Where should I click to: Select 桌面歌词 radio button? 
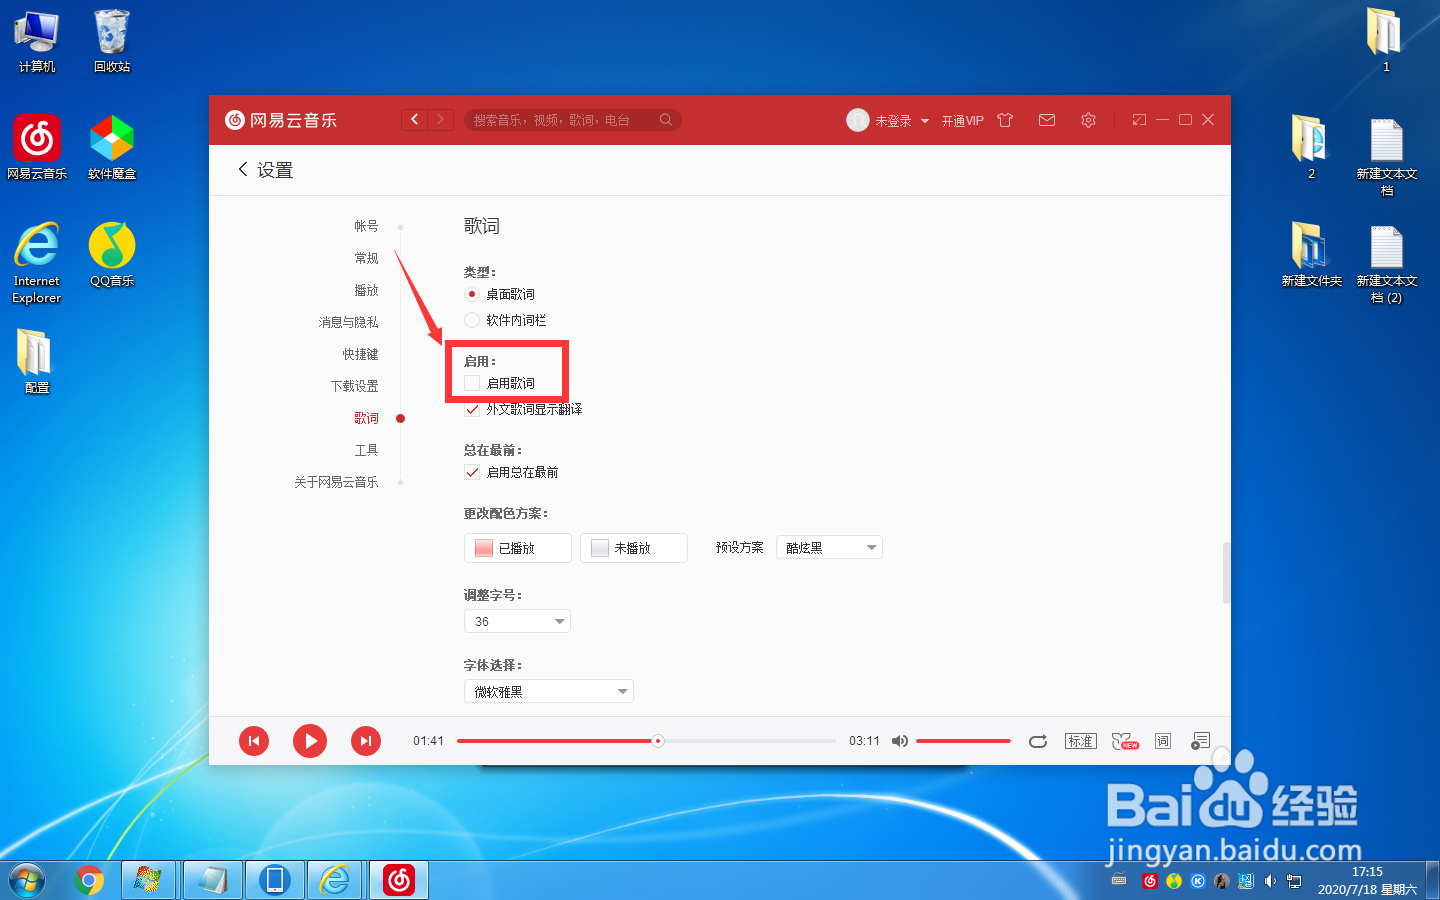pyautogui.click(x=472, y=294)
